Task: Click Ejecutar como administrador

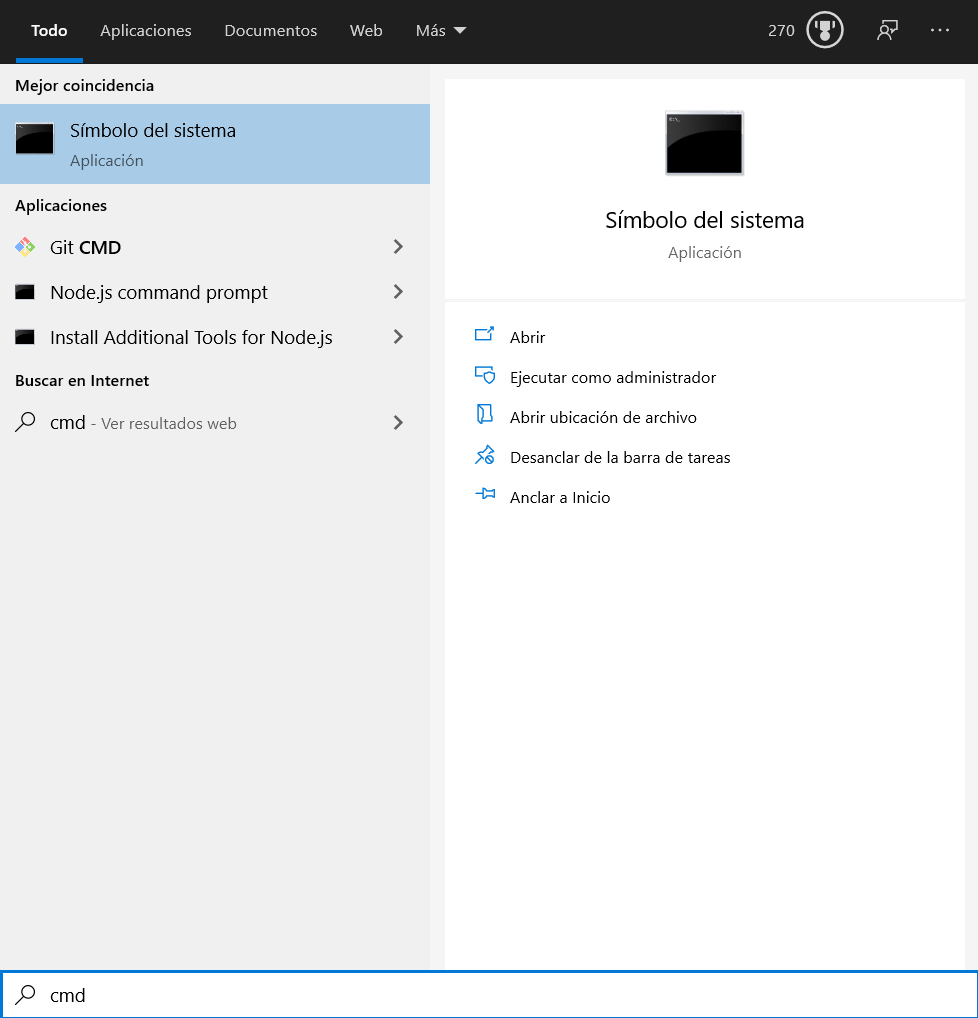Action: click(x=613, y=377)
